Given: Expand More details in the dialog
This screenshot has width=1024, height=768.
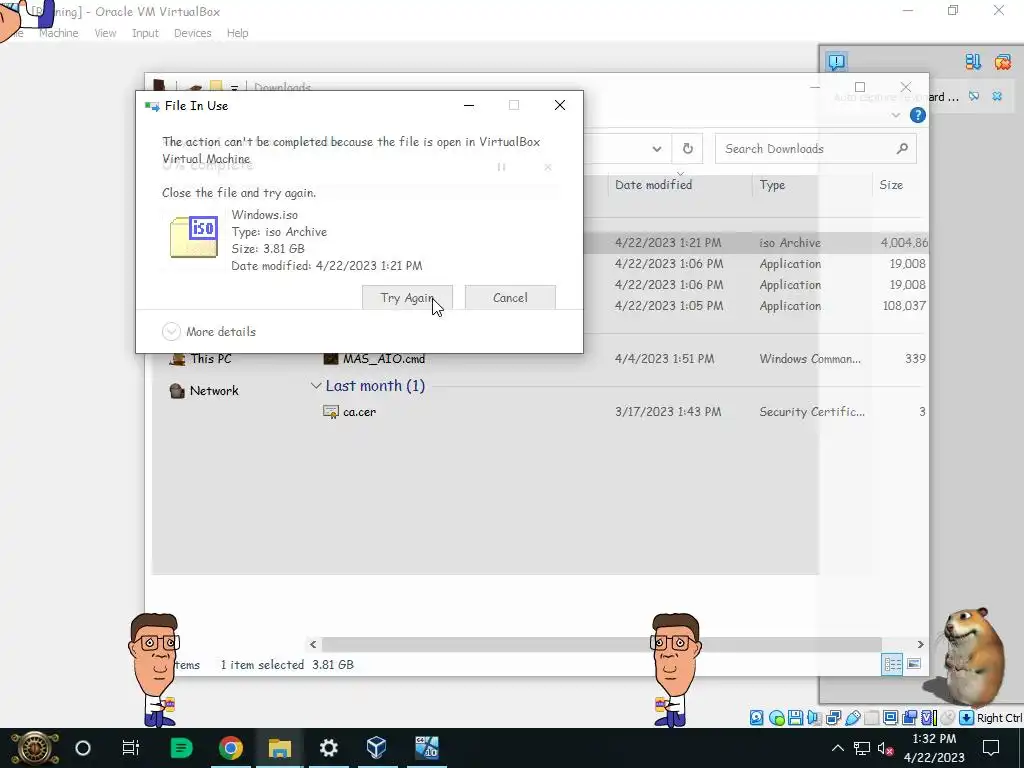Looking at the screenshot, I should tap(209, 332).
